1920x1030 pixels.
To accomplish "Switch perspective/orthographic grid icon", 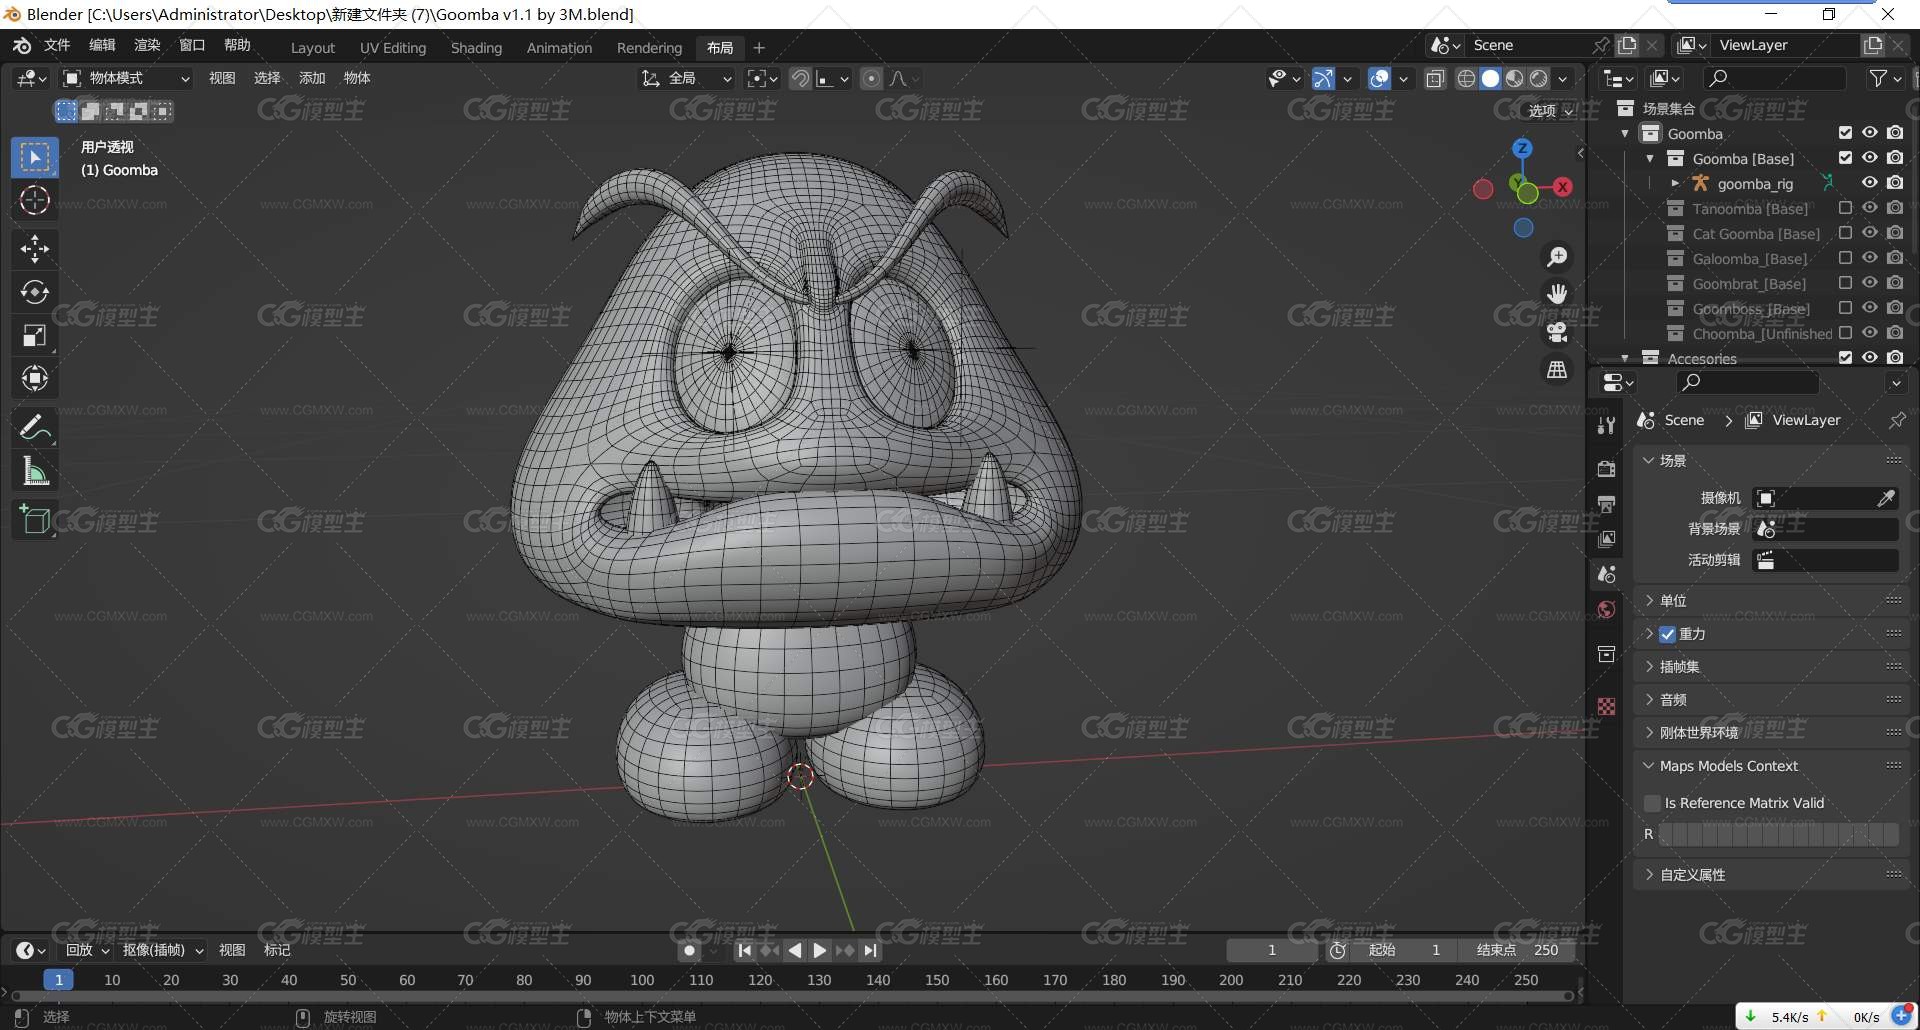I will tap(1557, 369).
